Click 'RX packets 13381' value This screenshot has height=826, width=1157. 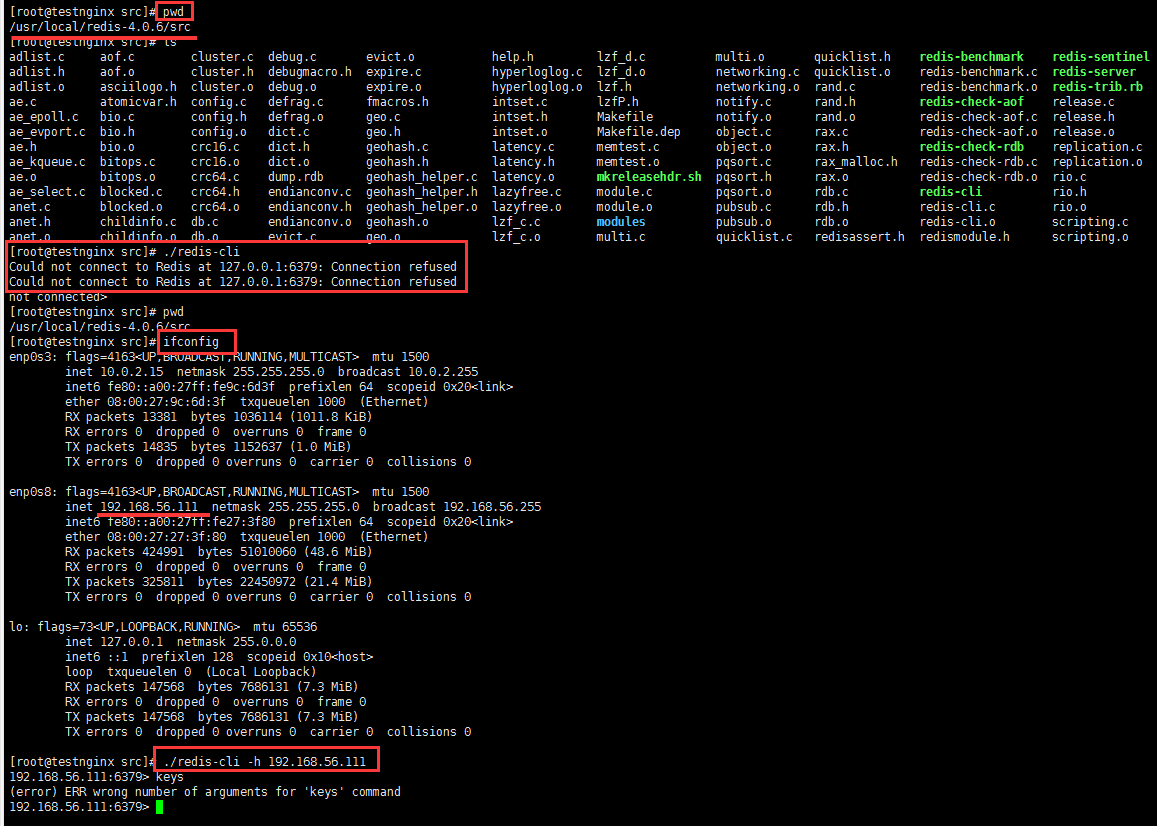click(120, 417)
